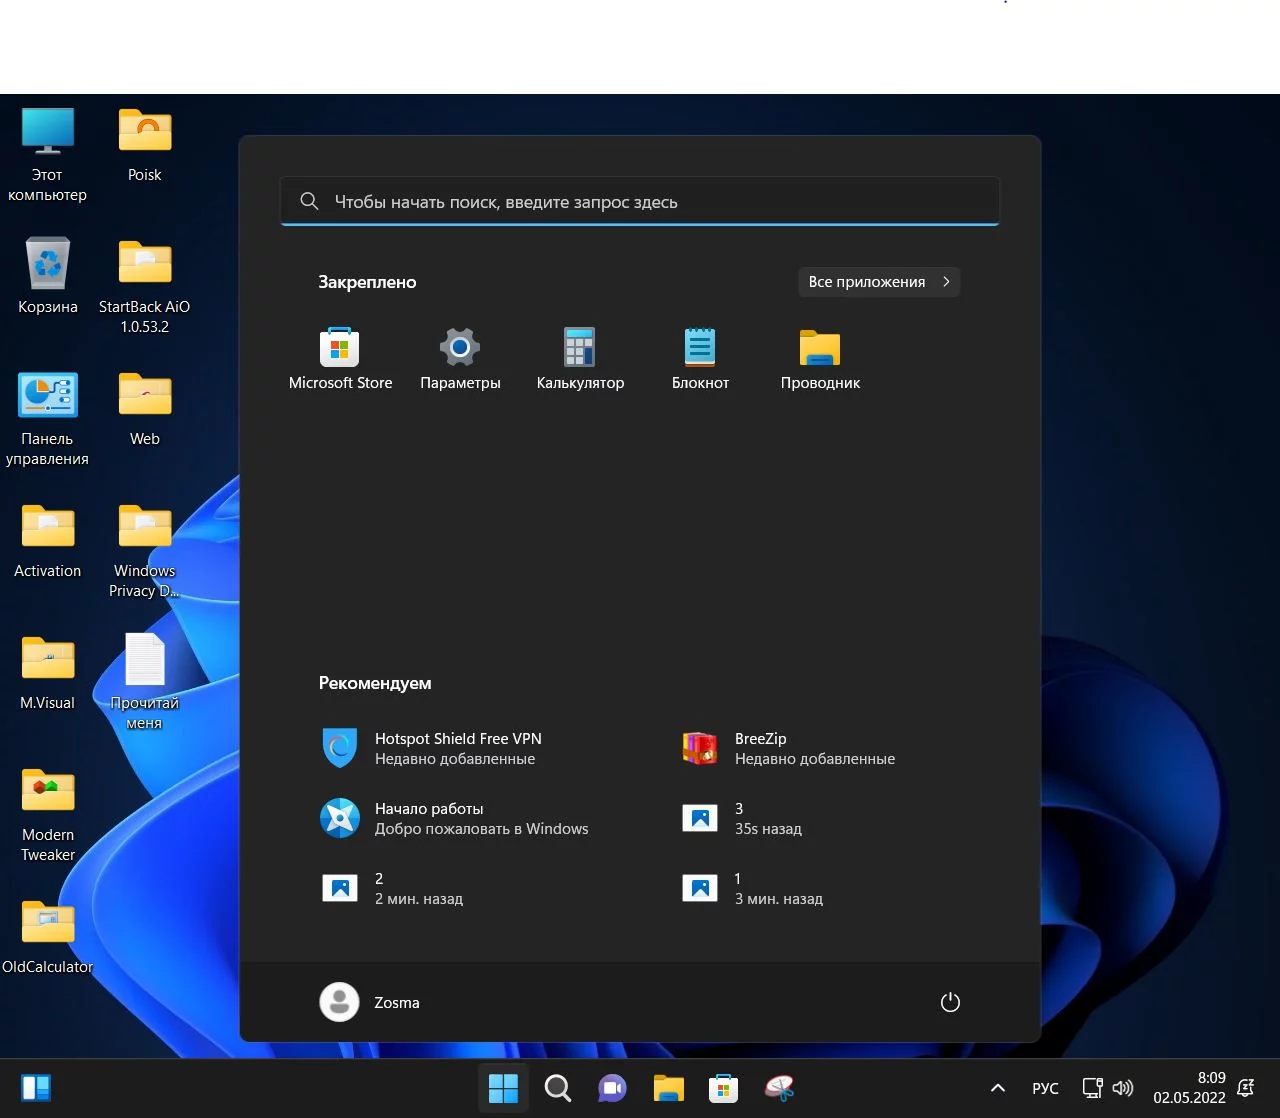Viewport: 1280px width, 1118px height.
Task: Expand the Все приложения apps list
Action: point(878,282)
